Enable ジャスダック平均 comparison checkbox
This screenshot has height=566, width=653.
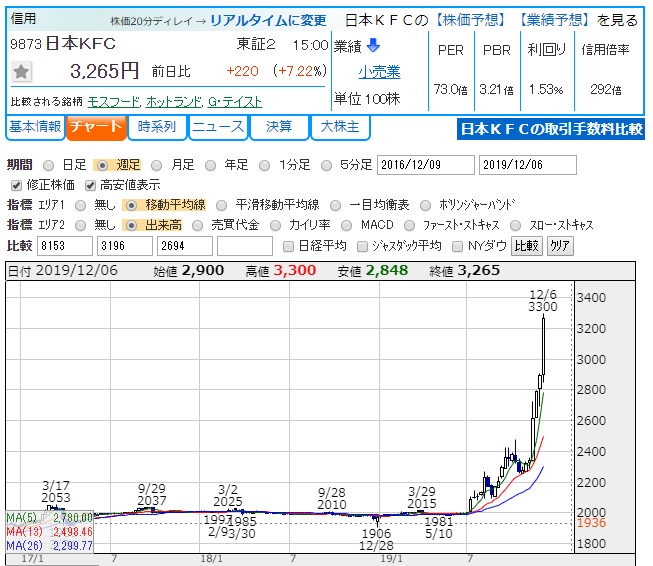pyautogui.click(x=362, y=247)
